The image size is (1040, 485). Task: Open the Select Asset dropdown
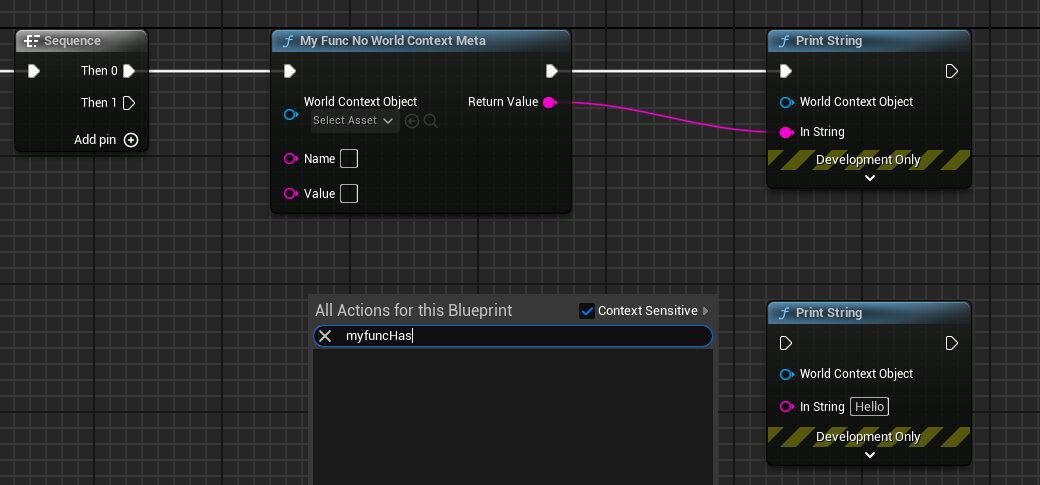[x=353, y=121]
